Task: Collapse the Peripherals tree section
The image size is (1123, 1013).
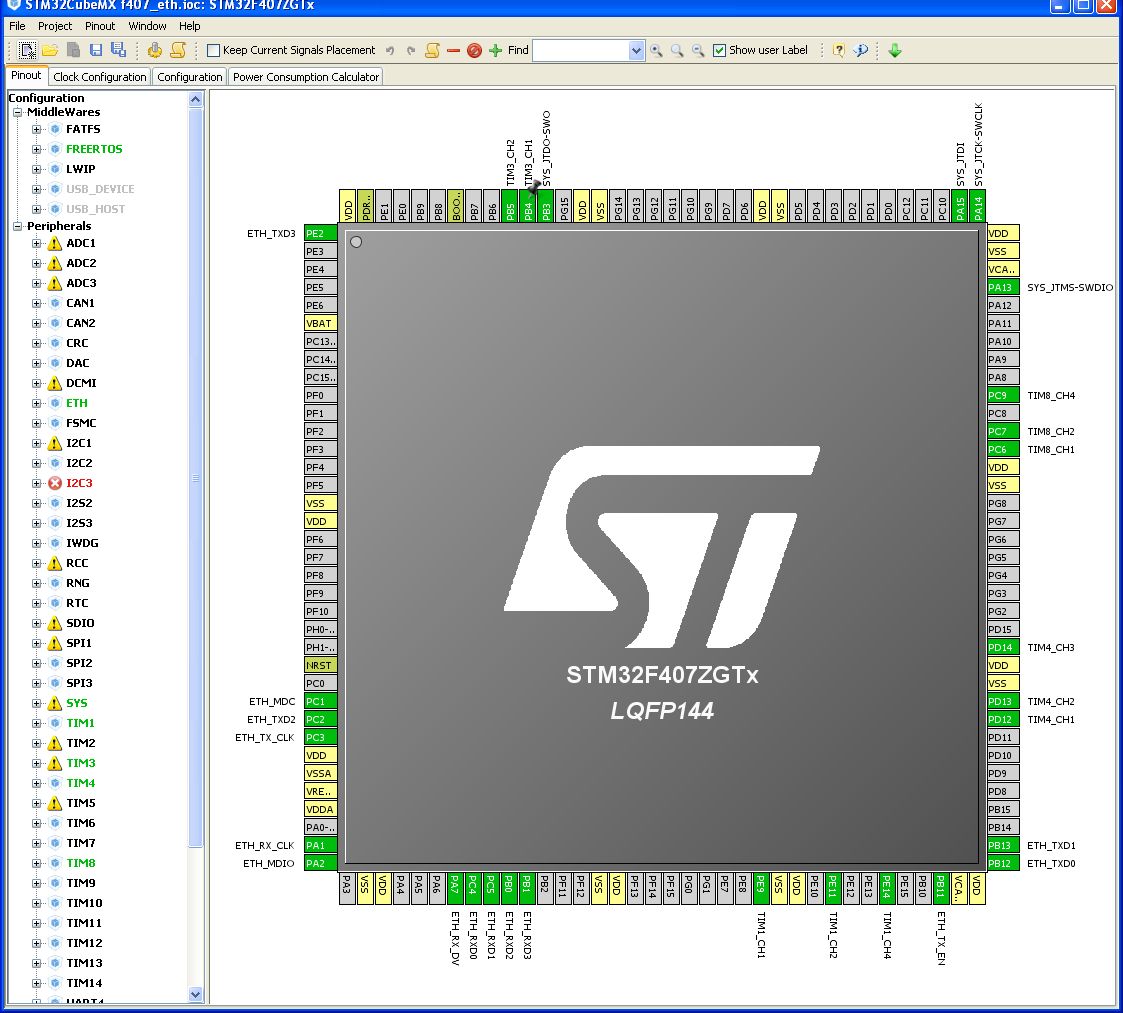Action: pos(18,226)
